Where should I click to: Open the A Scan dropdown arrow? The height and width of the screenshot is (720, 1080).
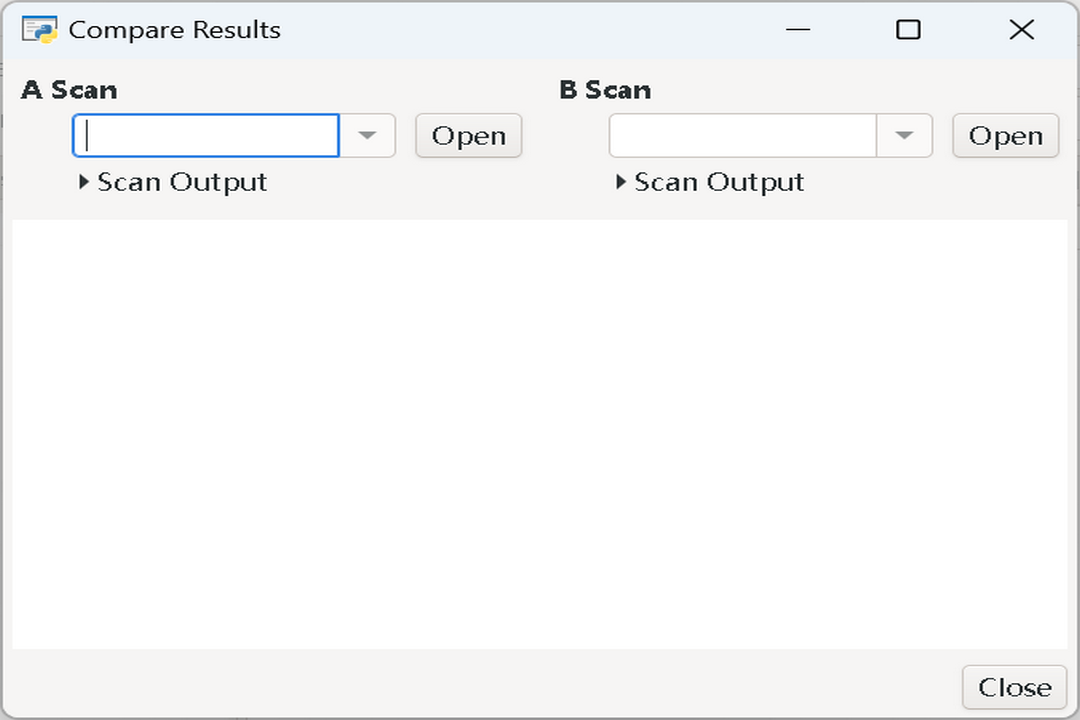367,136
